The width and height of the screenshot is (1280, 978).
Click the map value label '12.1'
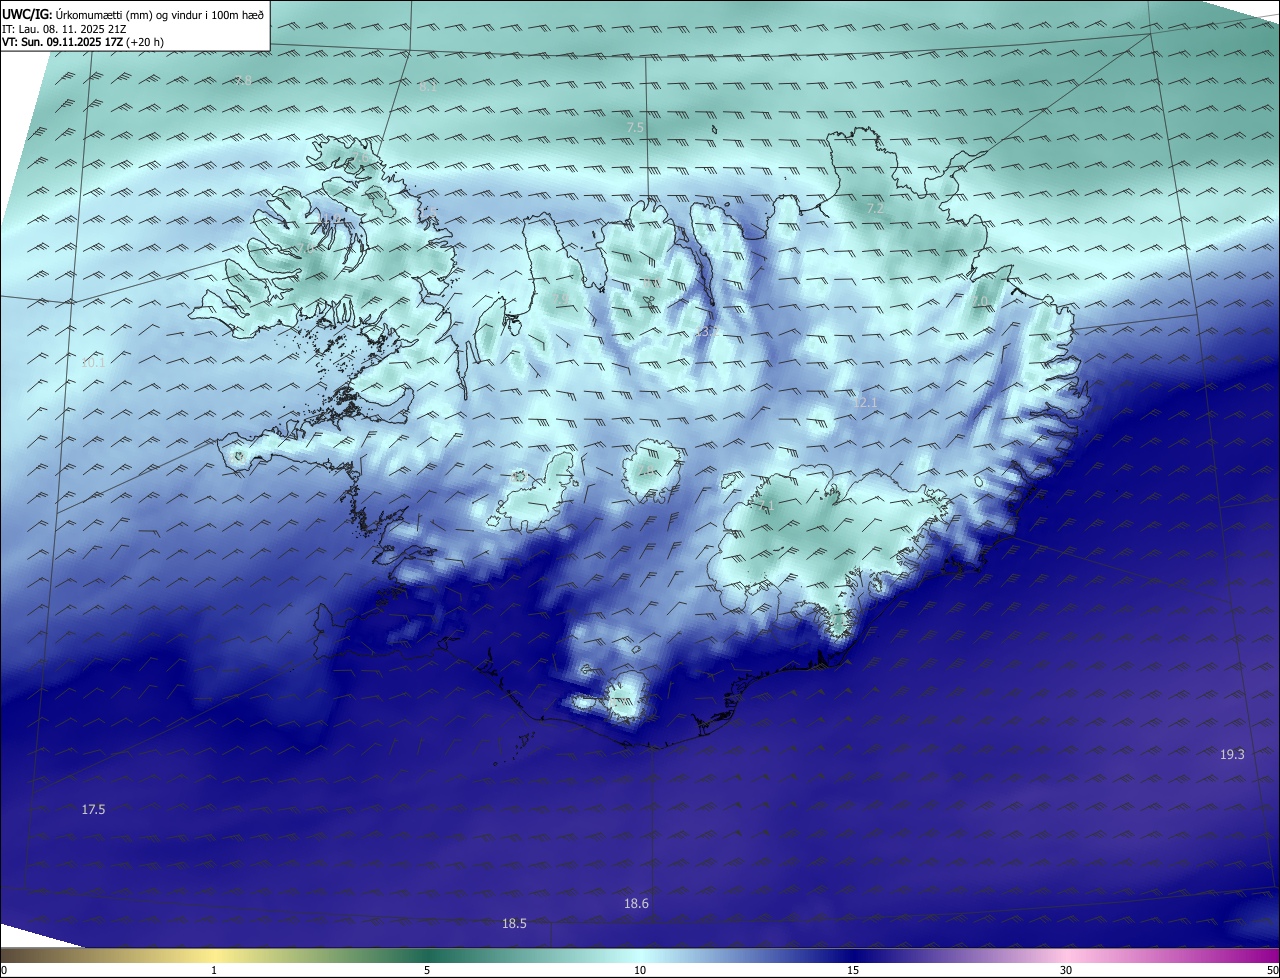point(865,403)
